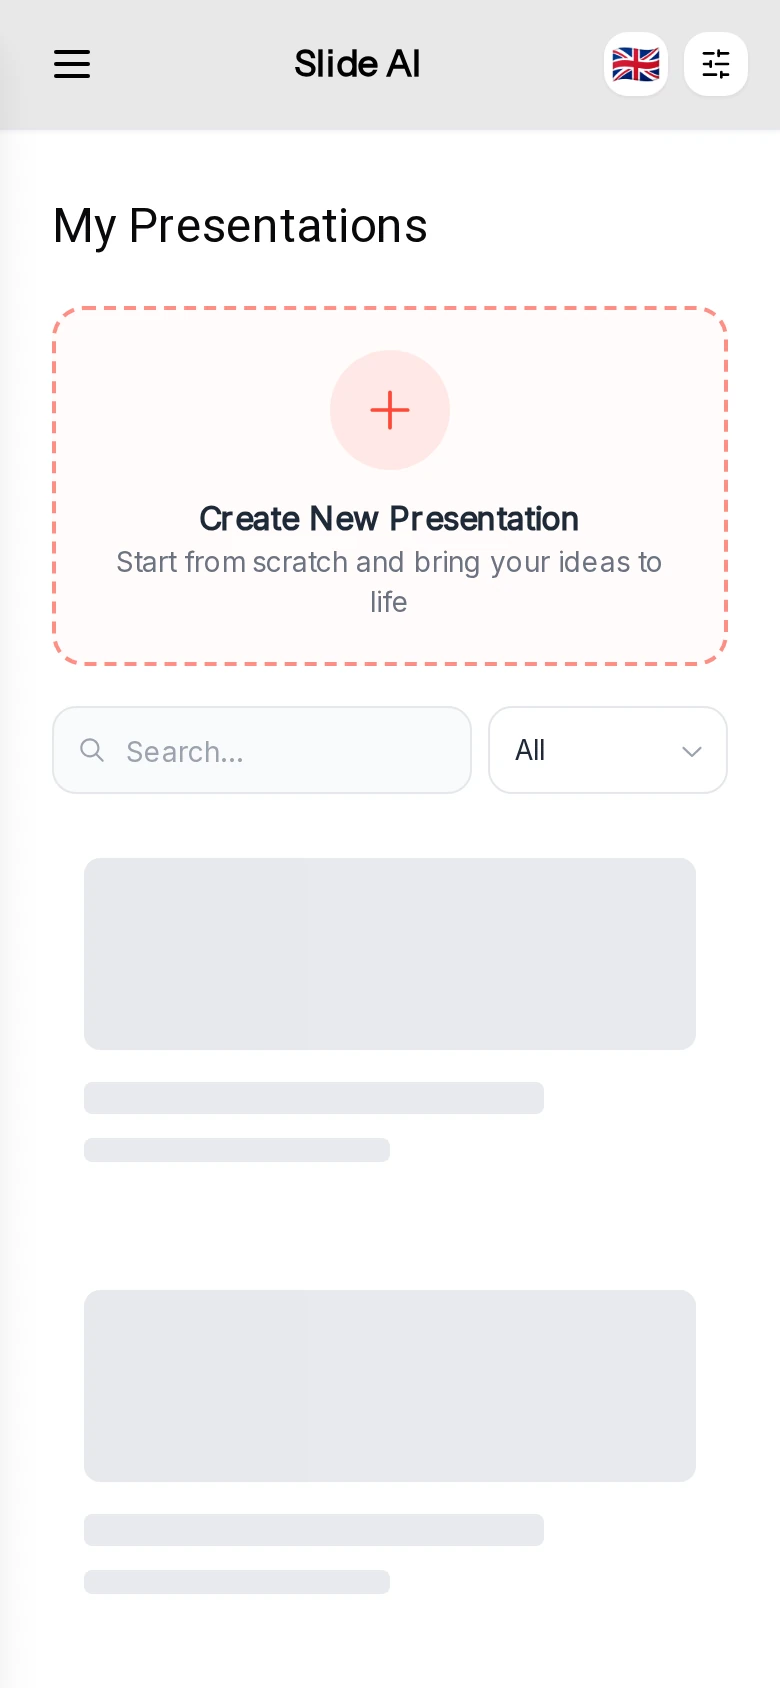Click the 'Slide AI' header title
The width and height of the screenshot is (780, 1688).
coord(357,64)
